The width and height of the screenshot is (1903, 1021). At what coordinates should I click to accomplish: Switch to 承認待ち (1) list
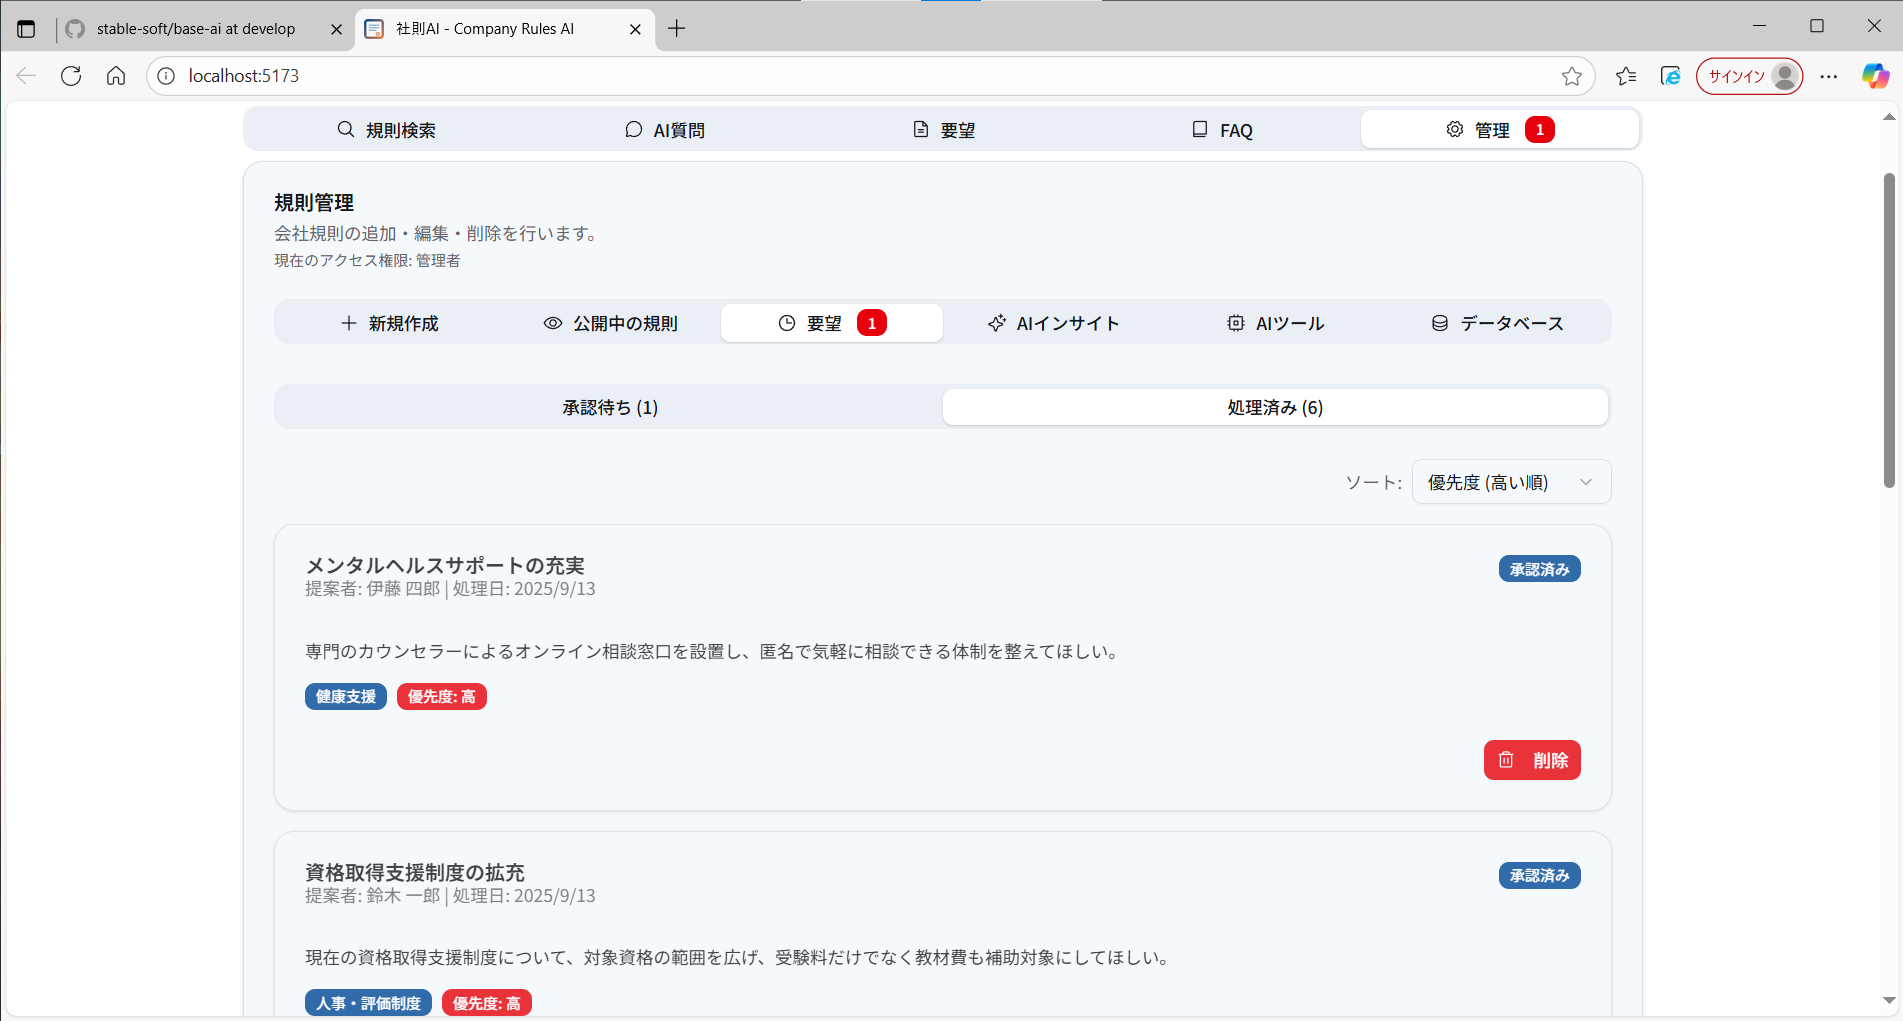click(609, 407)
